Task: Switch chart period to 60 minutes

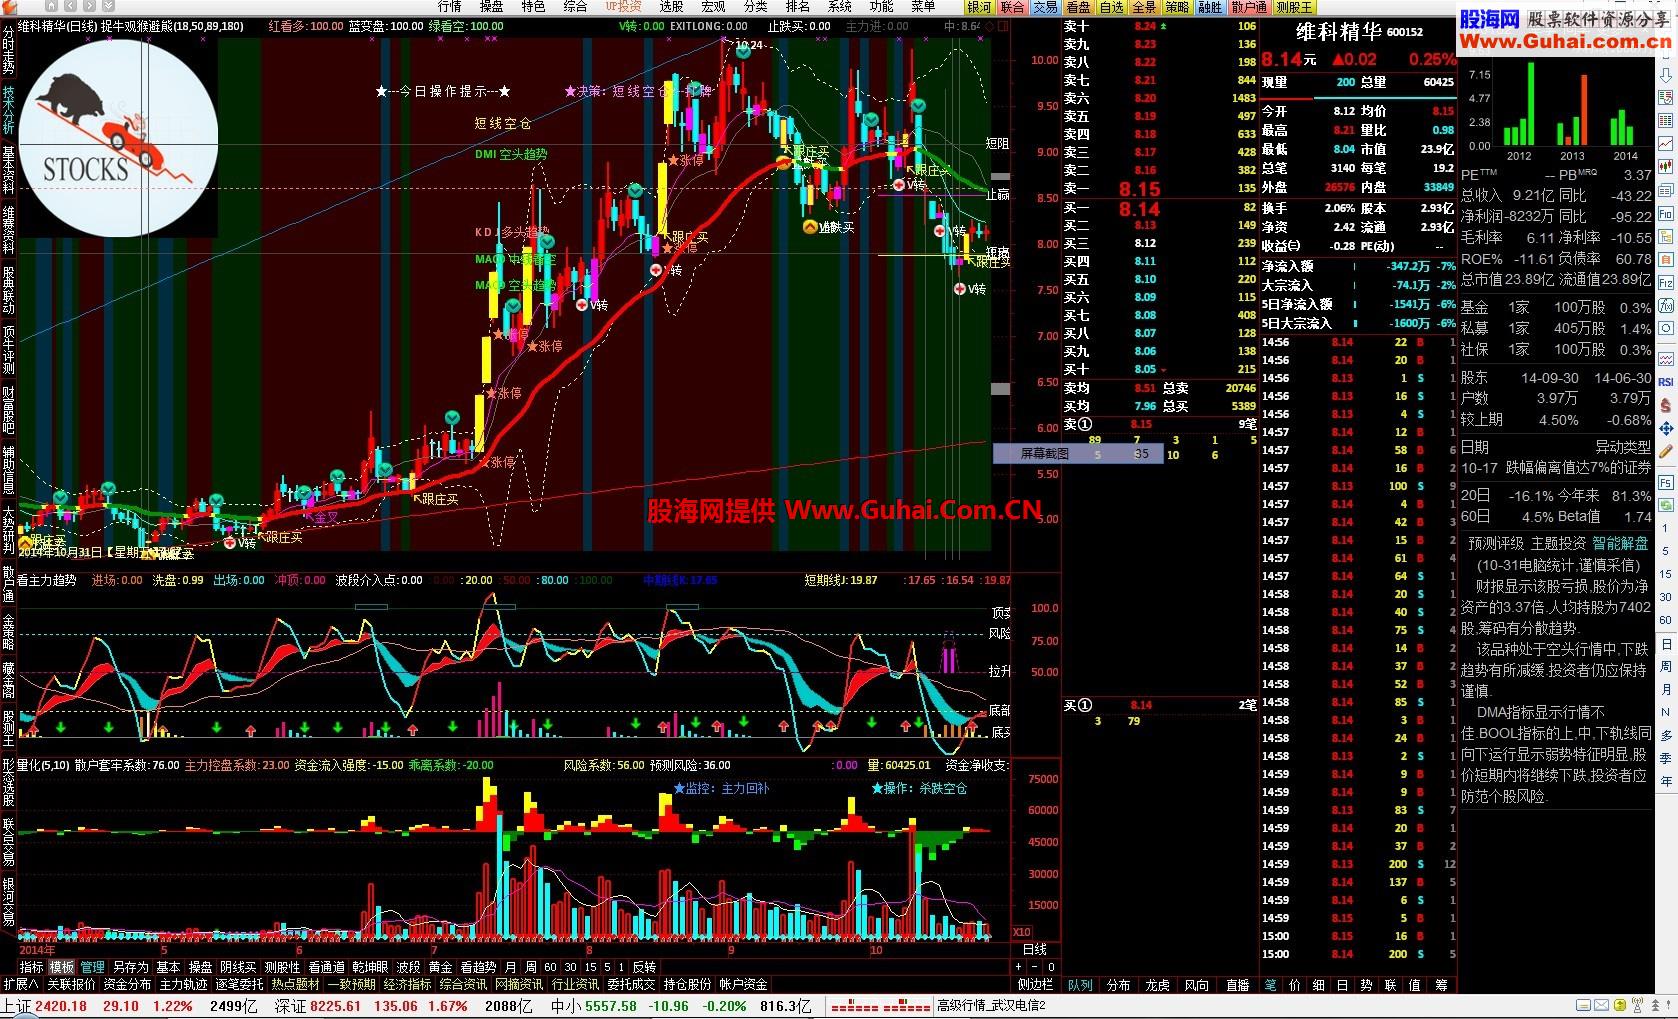Action: (x=550, y=967)
